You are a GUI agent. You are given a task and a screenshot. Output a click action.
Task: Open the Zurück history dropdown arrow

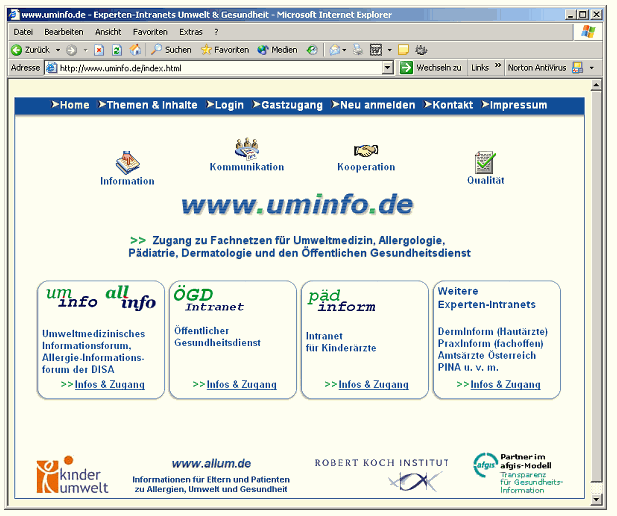pyautogui.click(x=58, y=50)
